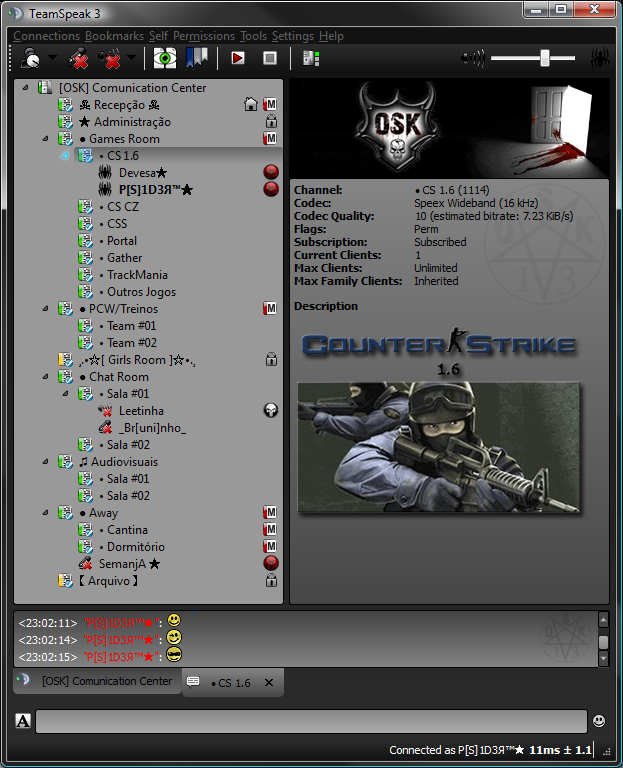Start recording with the red play icon

[x=238, y=58]
